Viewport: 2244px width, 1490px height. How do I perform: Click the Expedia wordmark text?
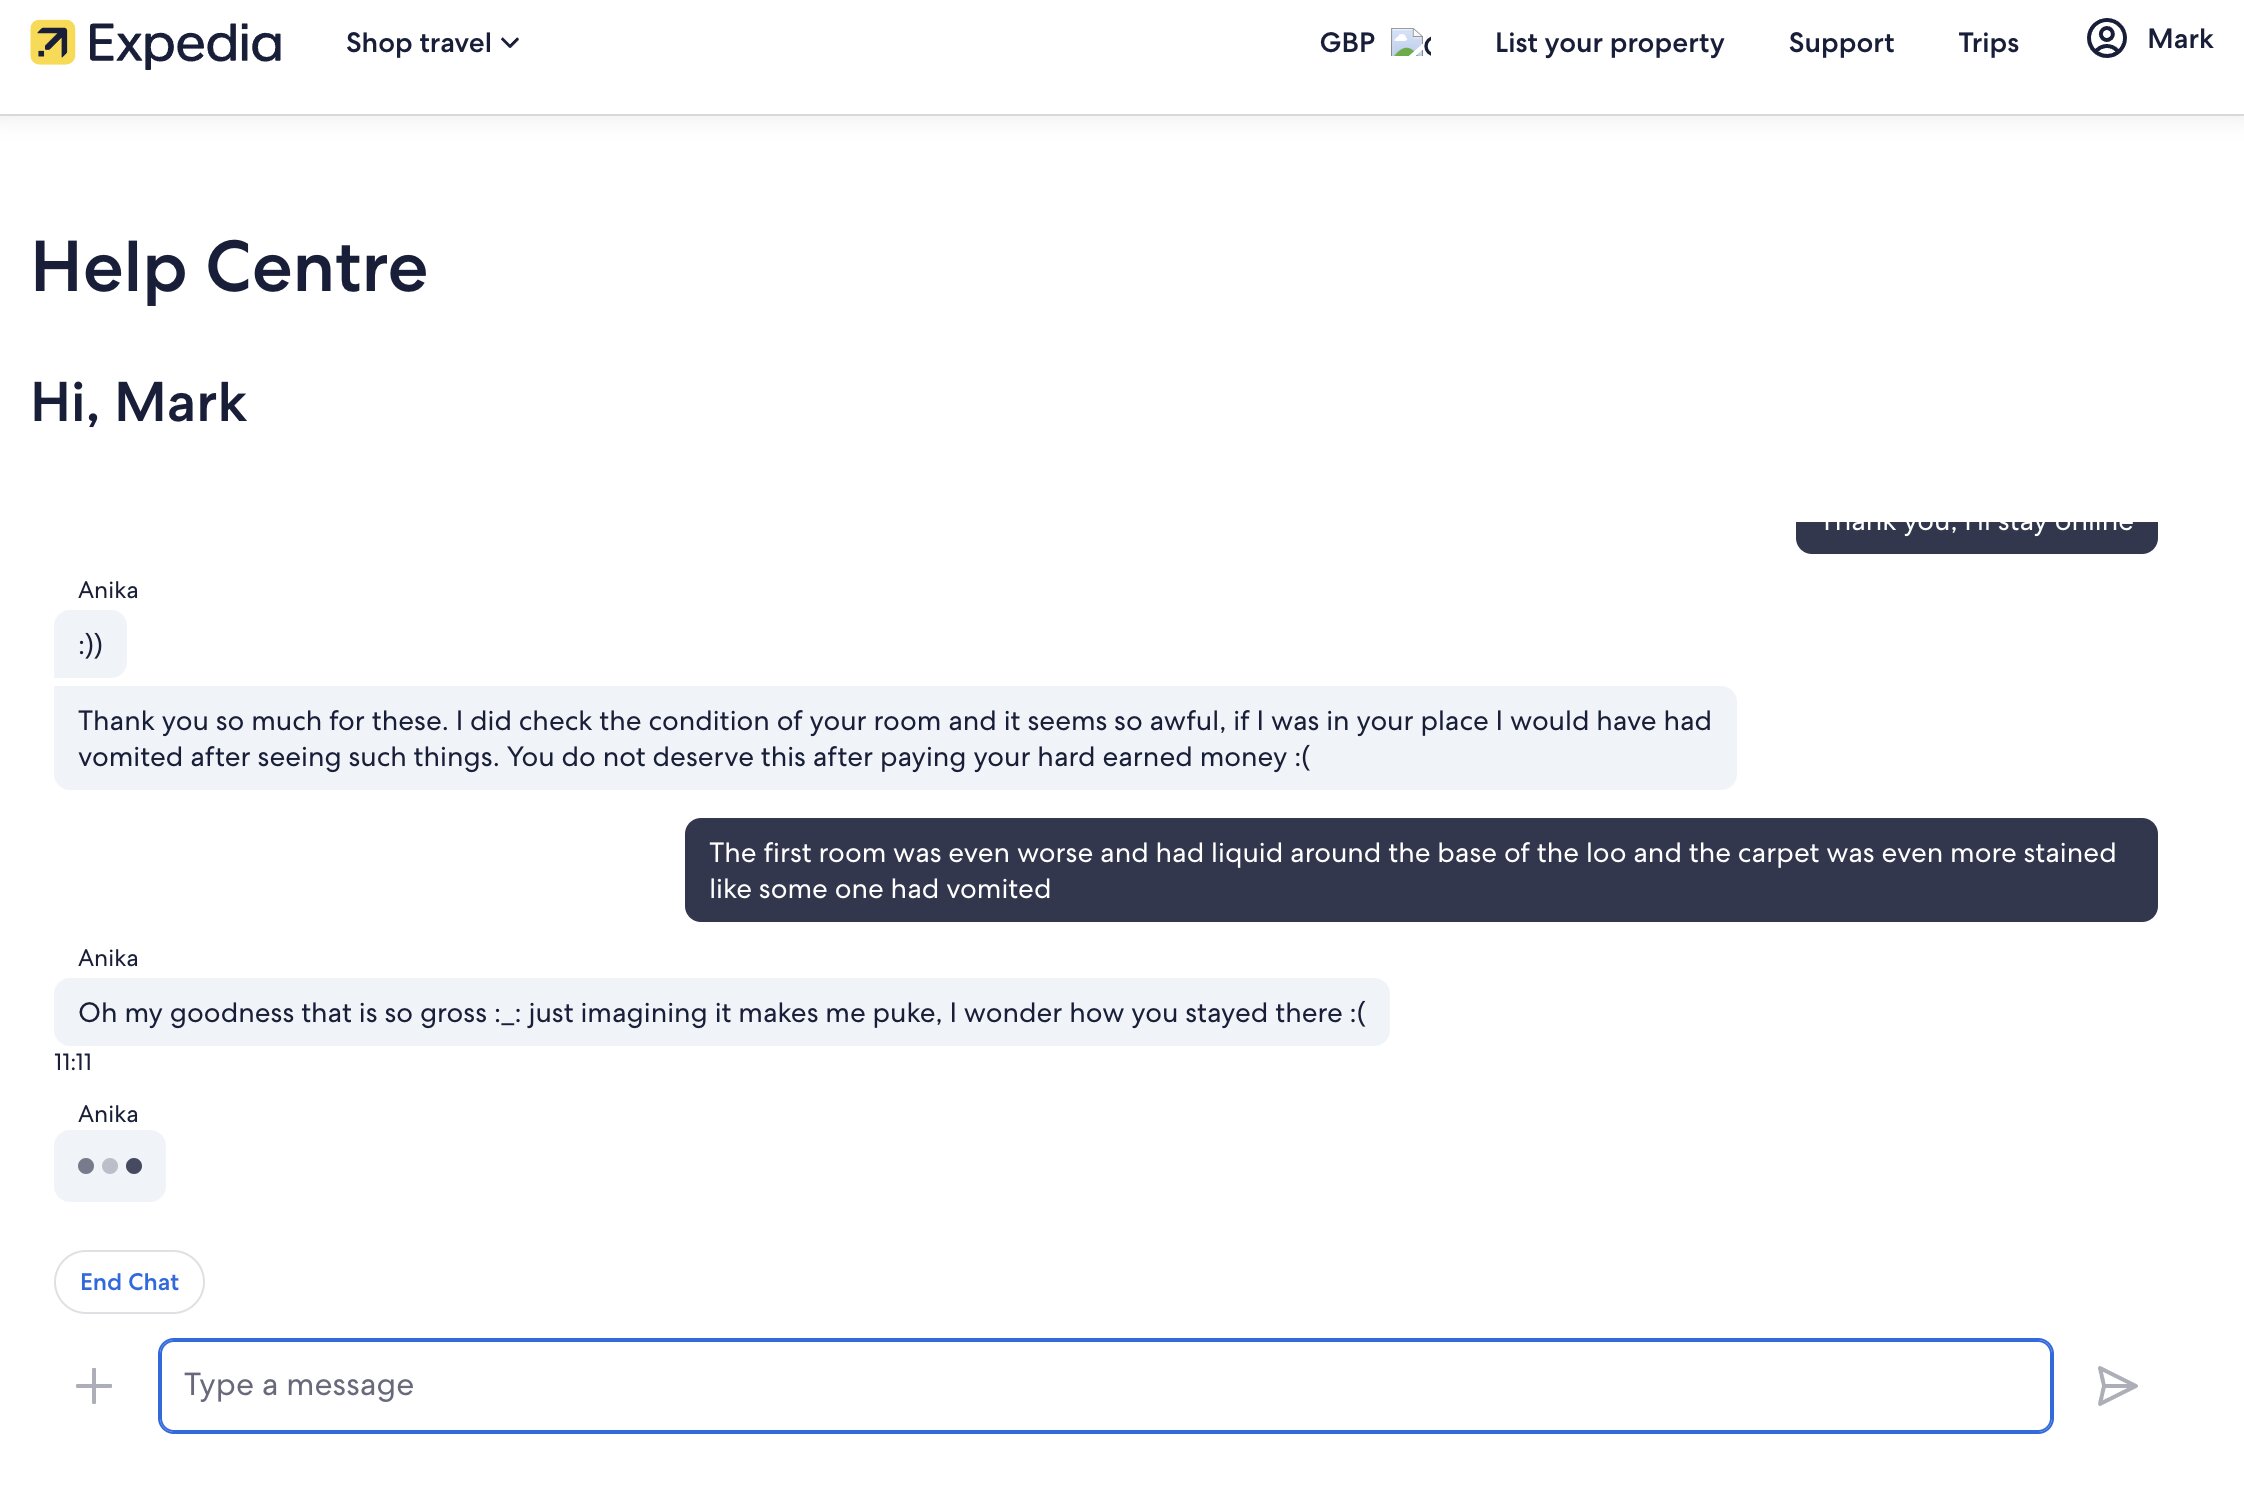185,43
